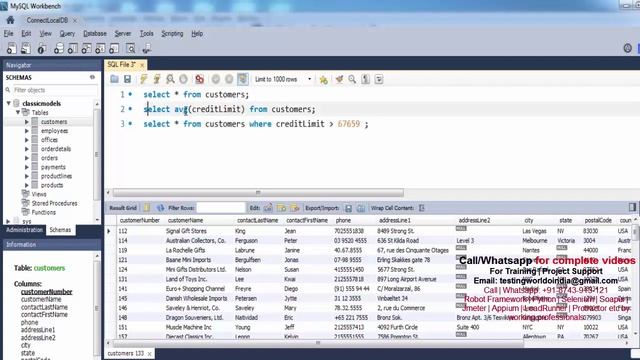Image resolution: width=640 pixels, height=360 pixels.
Task: Select the products table in navigator
Action: (52, 185)
